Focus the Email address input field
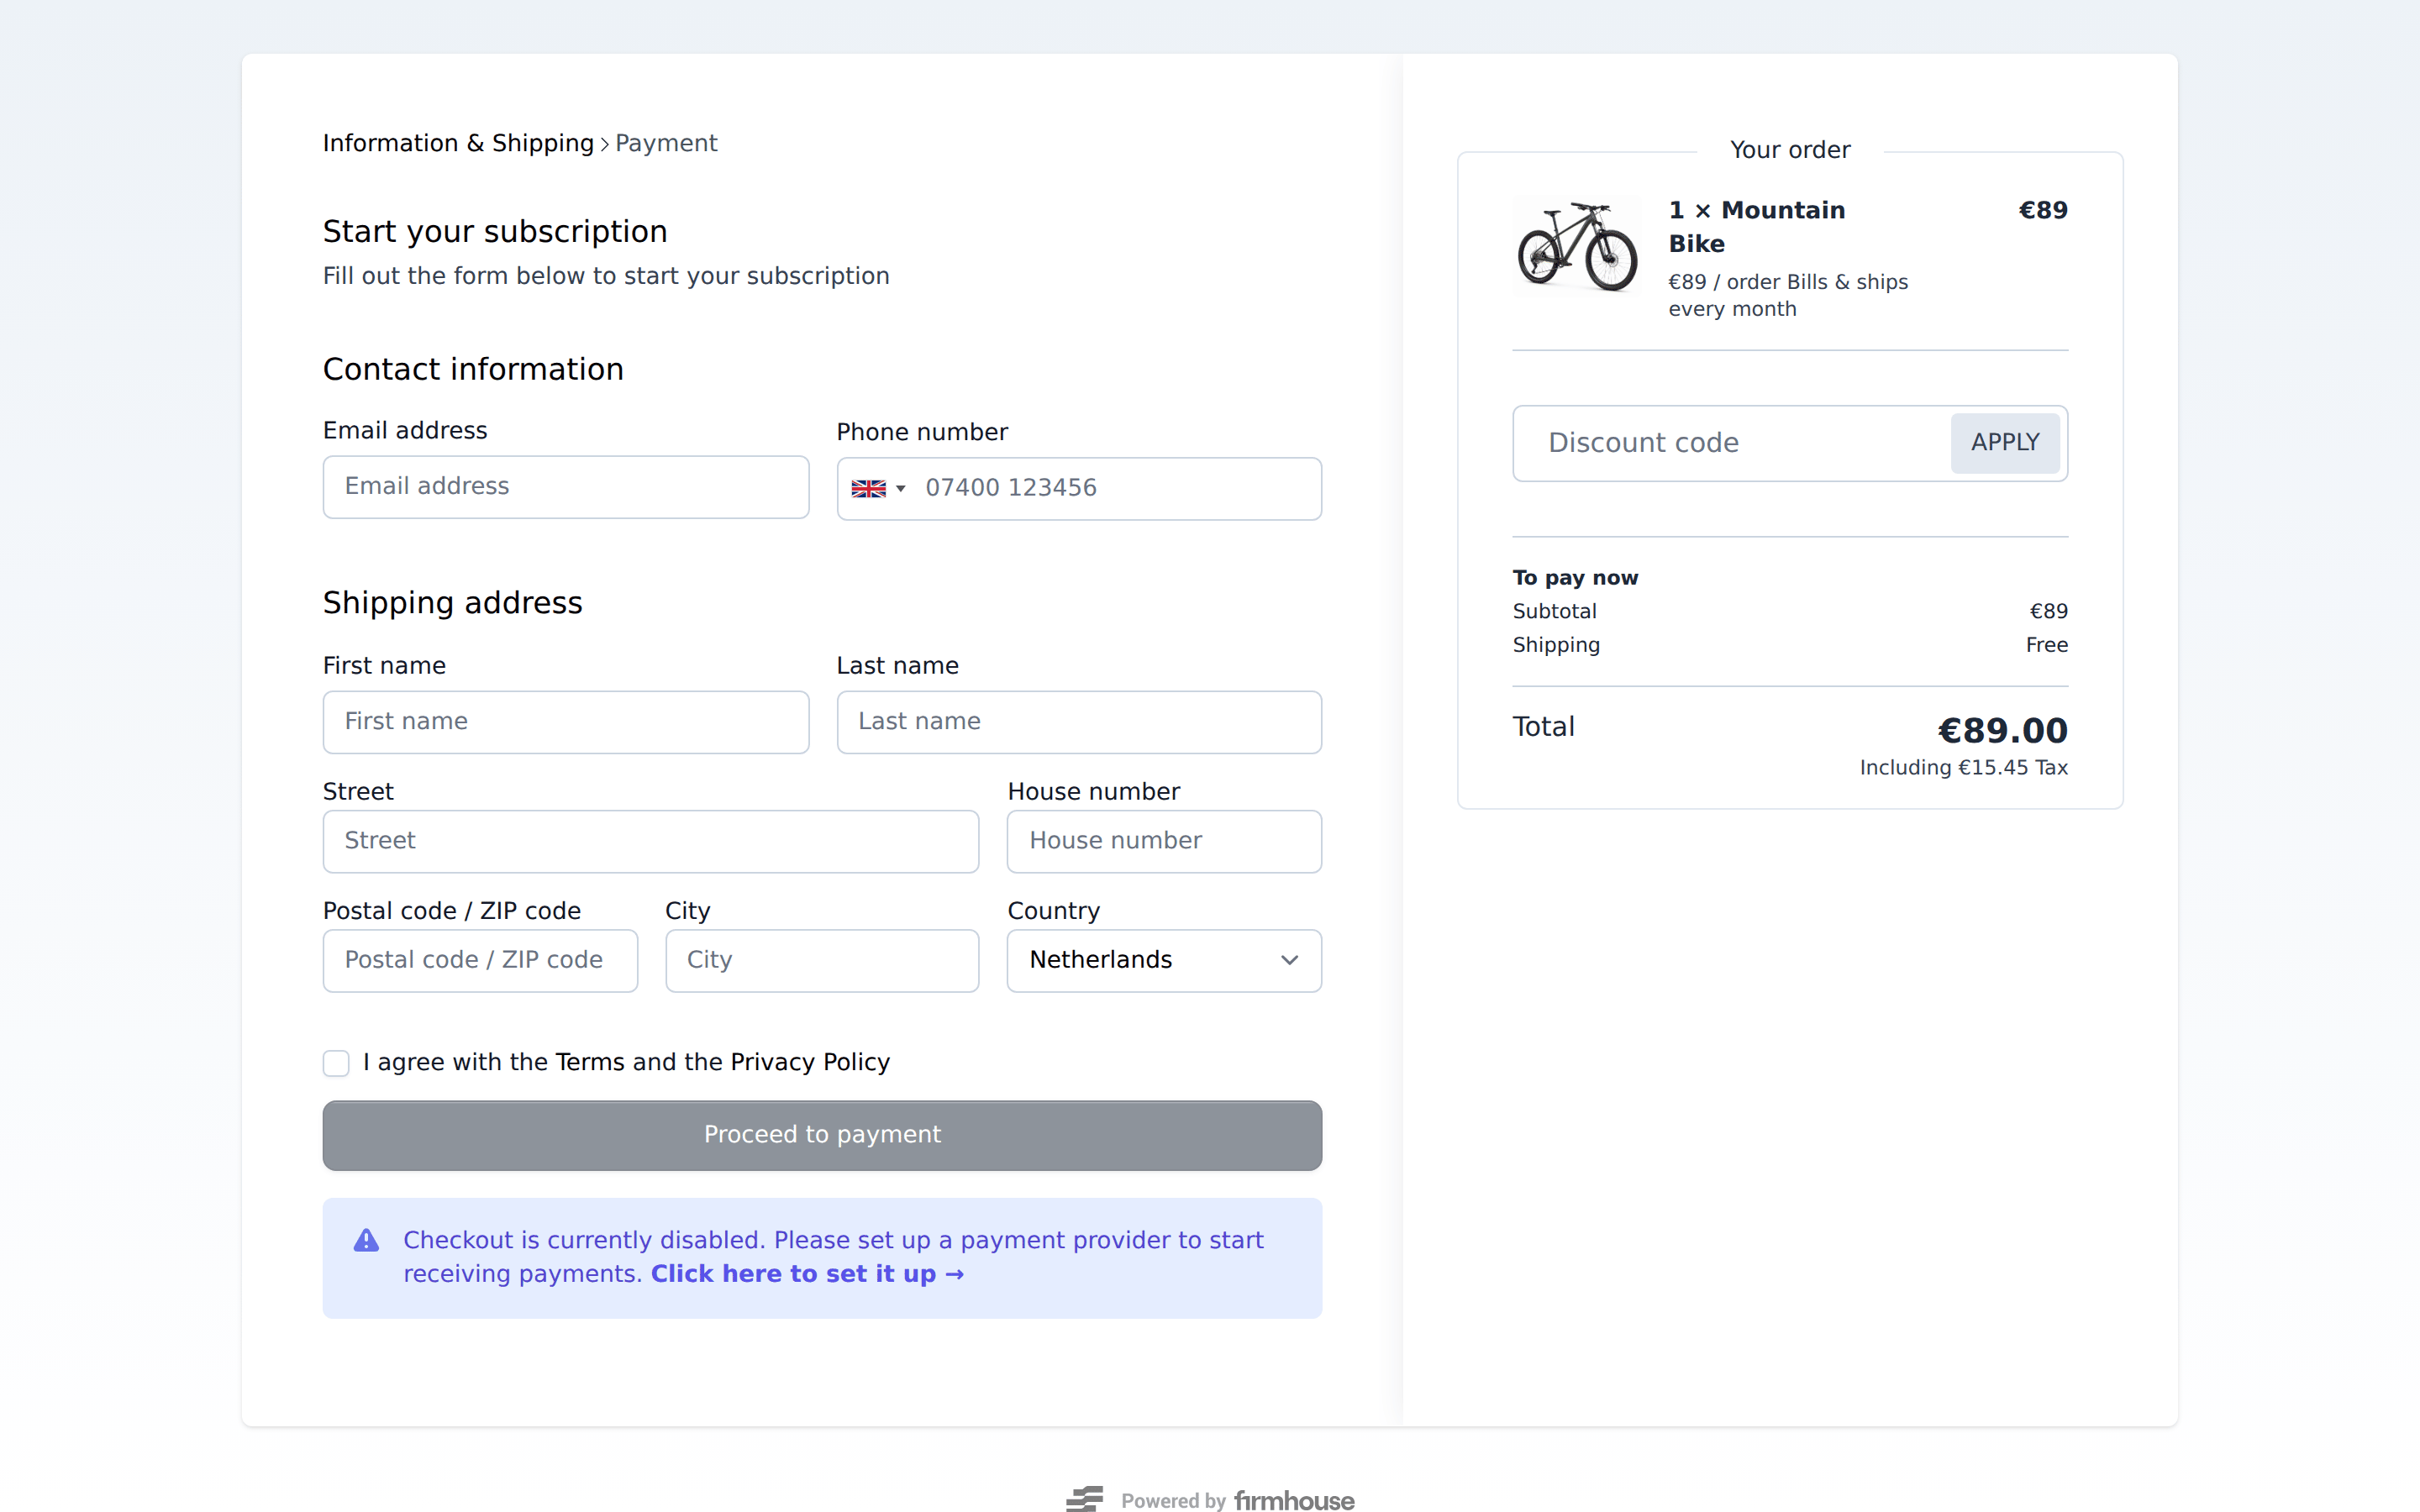Image resolution: width=2420 pixels, height=1512 pixels. coord(566,487)
